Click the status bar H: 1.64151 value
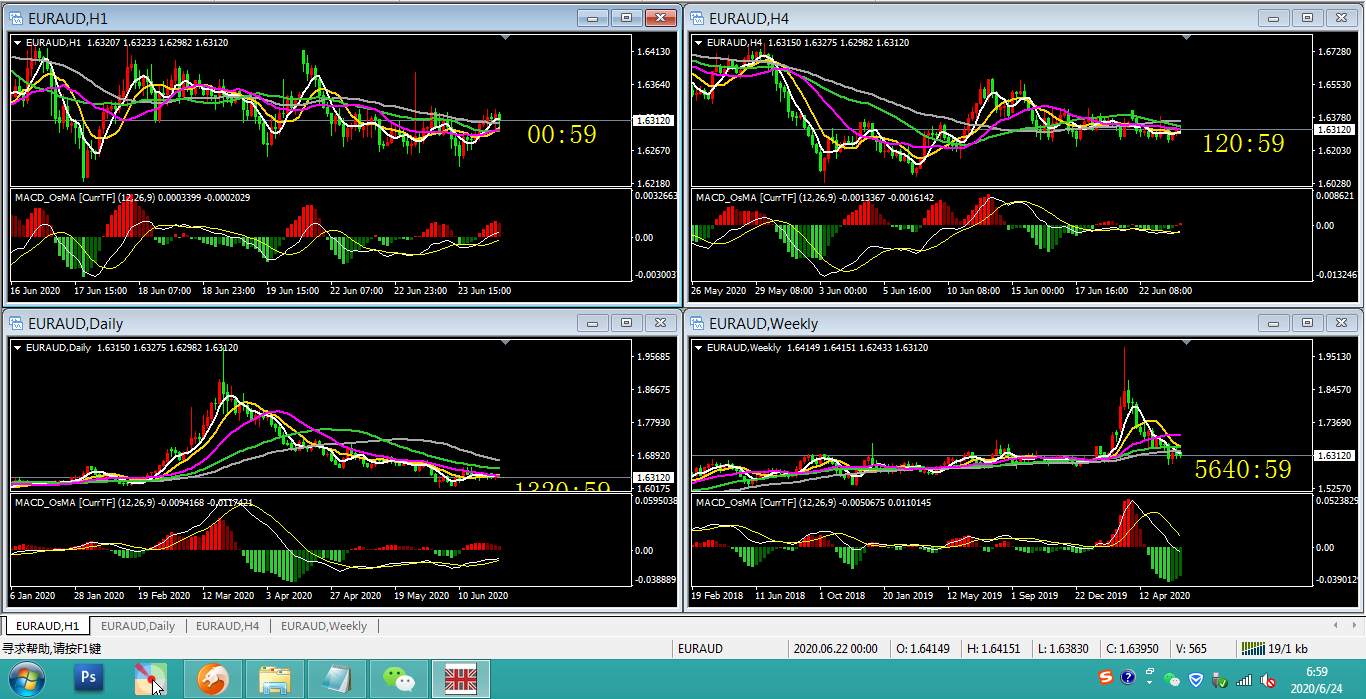This screenshot has width=1366, height=699. 994,649
